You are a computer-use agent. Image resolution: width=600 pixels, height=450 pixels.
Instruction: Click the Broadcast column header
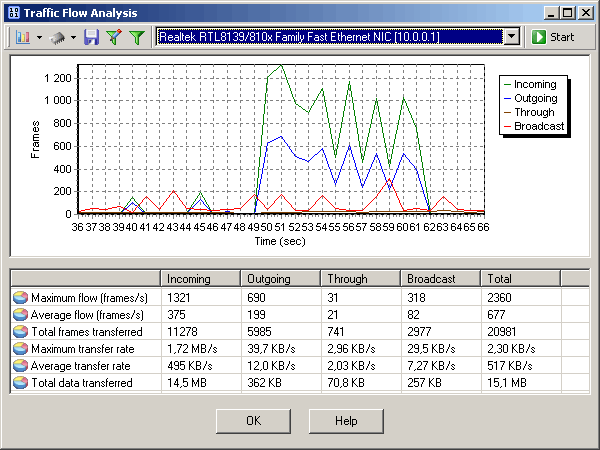[x=440, y=279]
